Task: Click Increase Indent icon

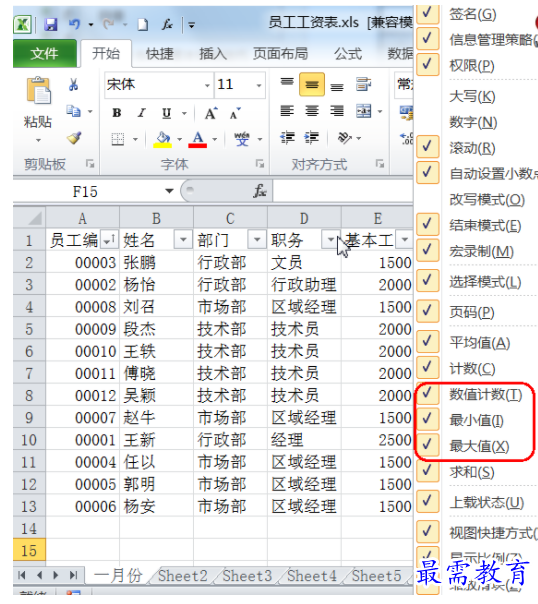Action: point(312,138)
